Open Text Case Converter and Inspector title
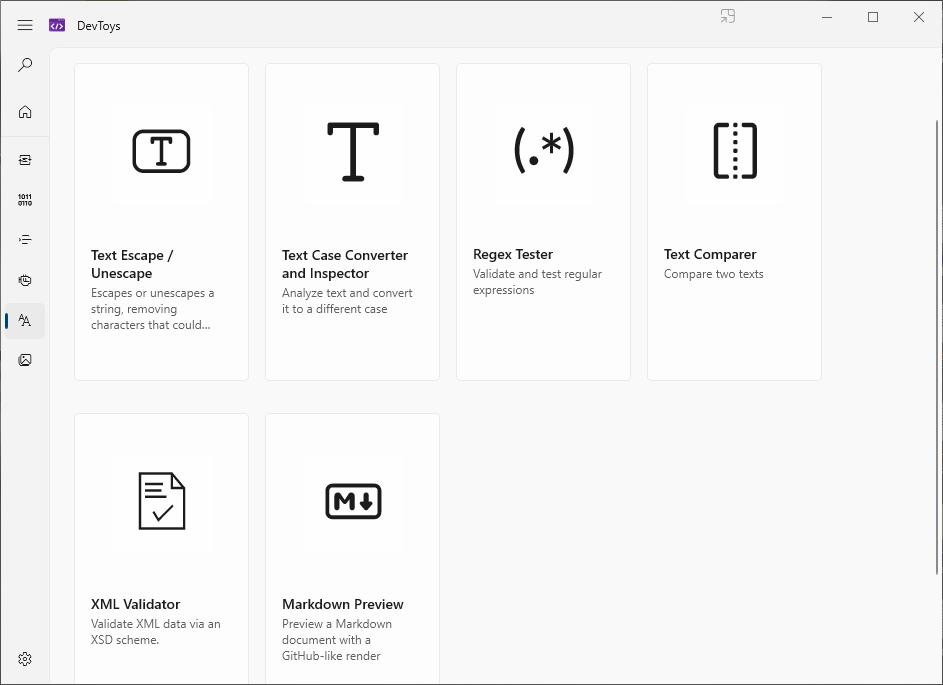The width and height of the screenshot is (943, 685). coord(345,264)
